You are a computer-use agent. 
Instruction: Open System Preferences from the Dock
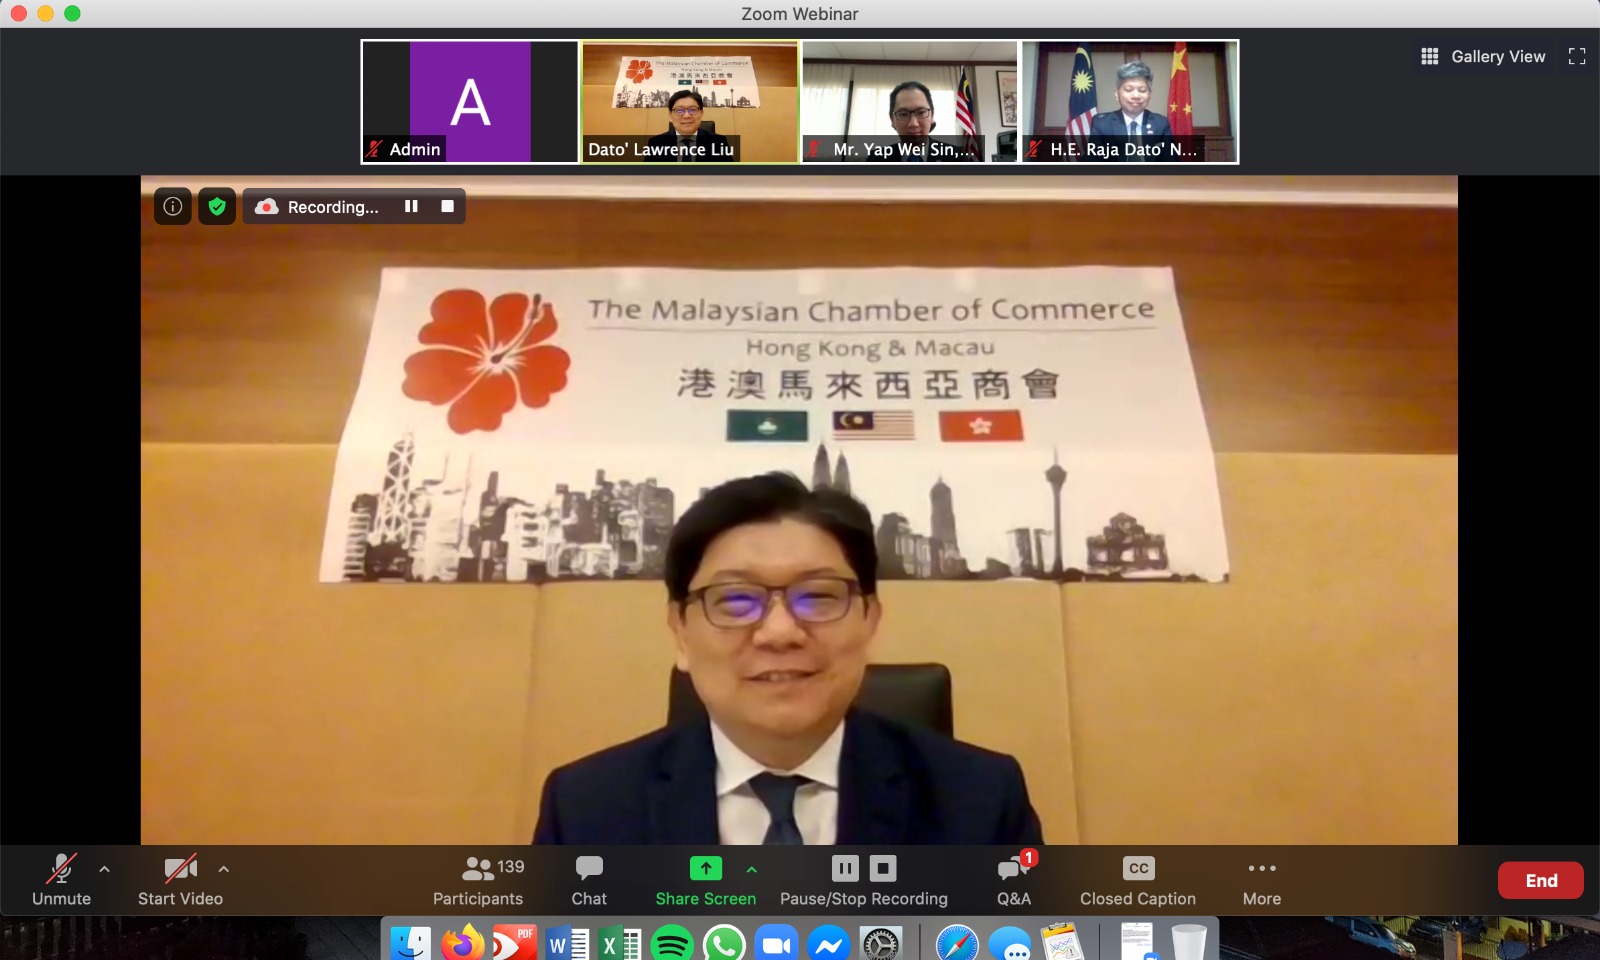pos(881,943)
